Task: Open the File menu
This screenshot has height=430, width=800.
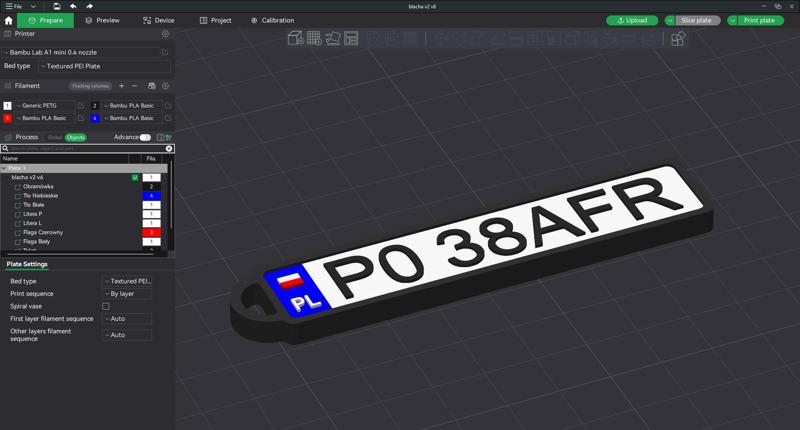Action: click(14, 6)
